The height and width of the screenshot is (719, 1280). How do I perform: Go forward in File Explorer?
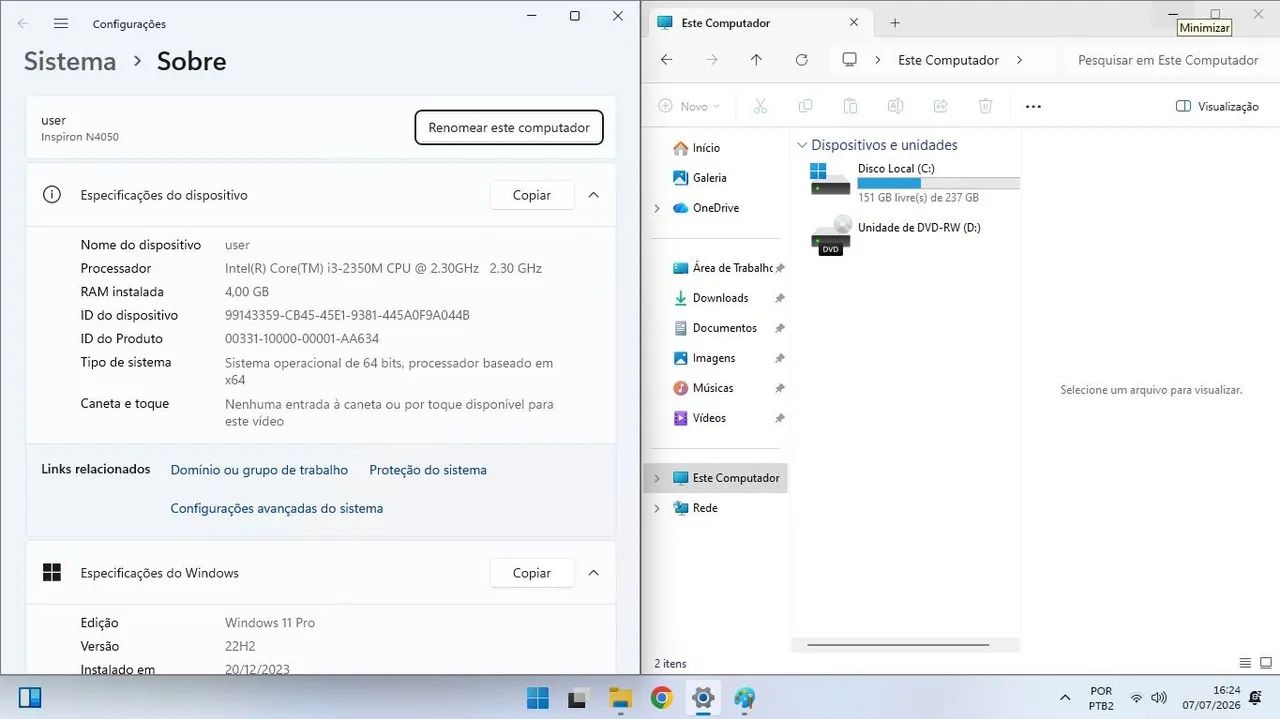tap(712, 60)
